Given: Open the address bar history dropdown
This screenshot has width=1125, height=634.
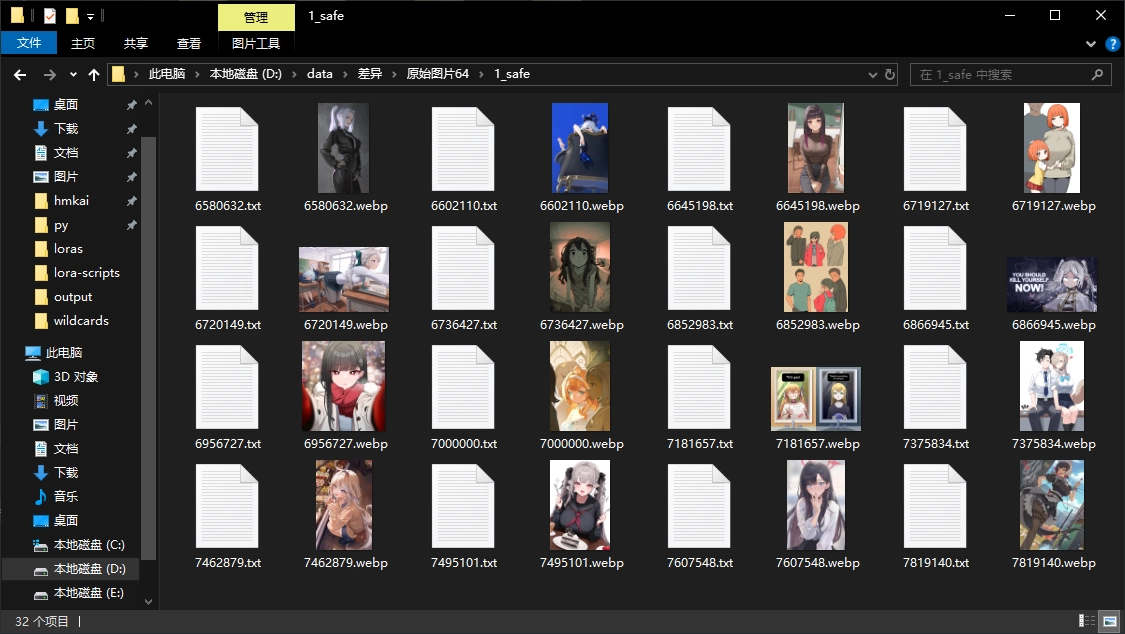Looking at the screenshot, I should click(x=871, y=74).
